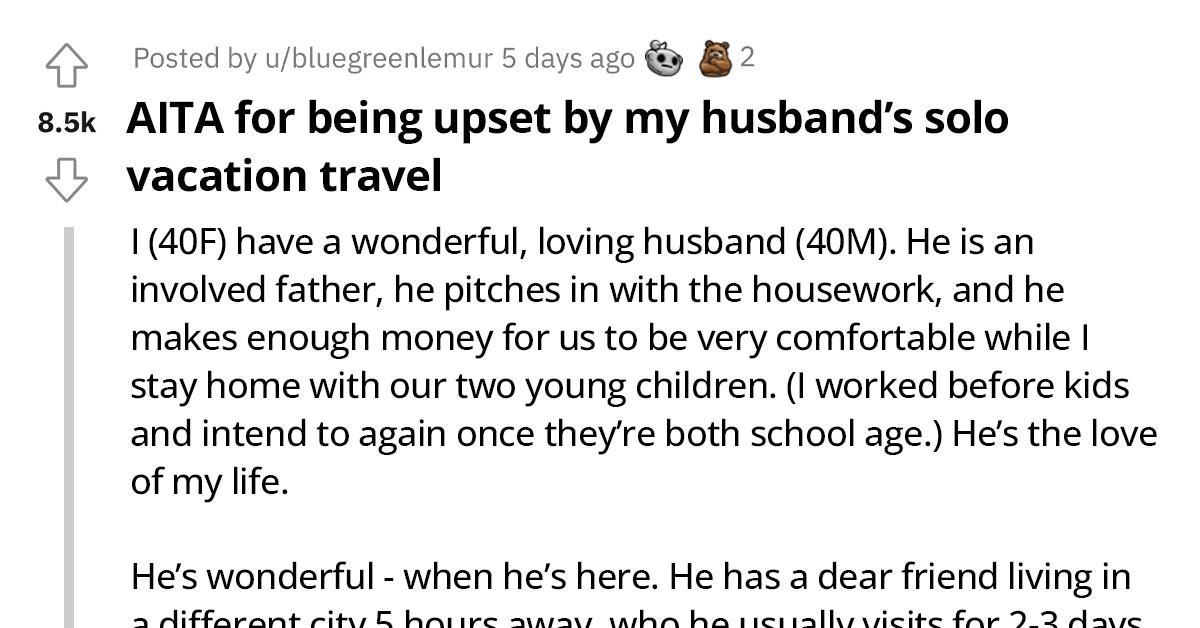The image size is (1200, 628).
Task: Select the upvote arrow above the score
Action: coord(68,63)
